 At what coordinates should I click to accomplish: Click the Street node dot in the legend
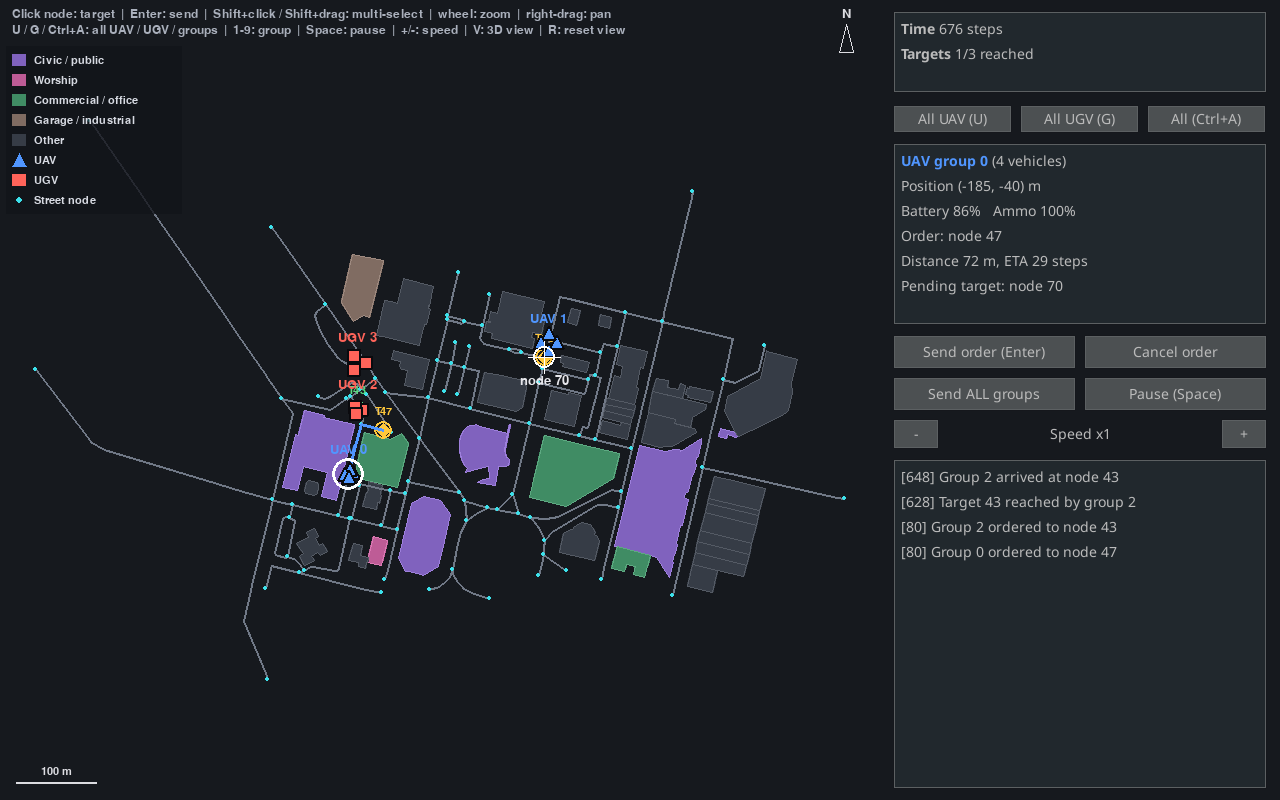pyautogui.click(x=19, y=200)
